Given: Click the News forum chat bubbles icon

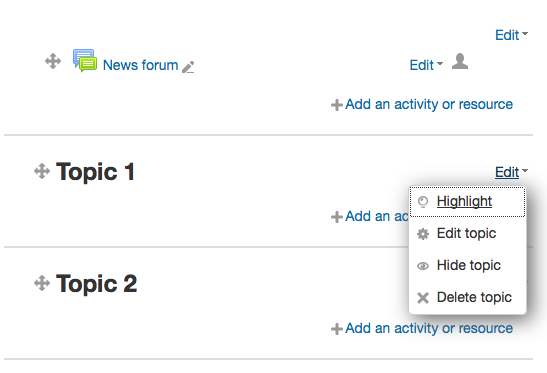Looking at the screenshot, I should pyautogui.click(x=85, y=60).
